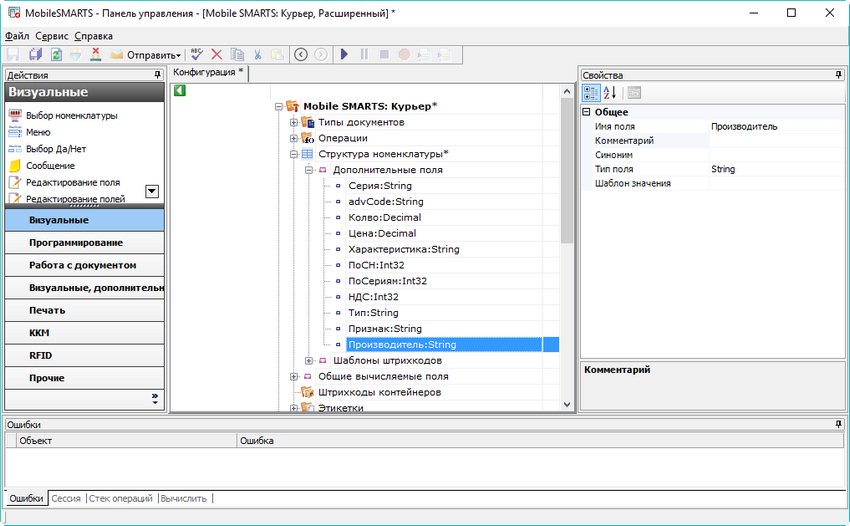This screenshot has height=526, width=850.
Task: Open the Программирование action group
Action: pos(85,242)
